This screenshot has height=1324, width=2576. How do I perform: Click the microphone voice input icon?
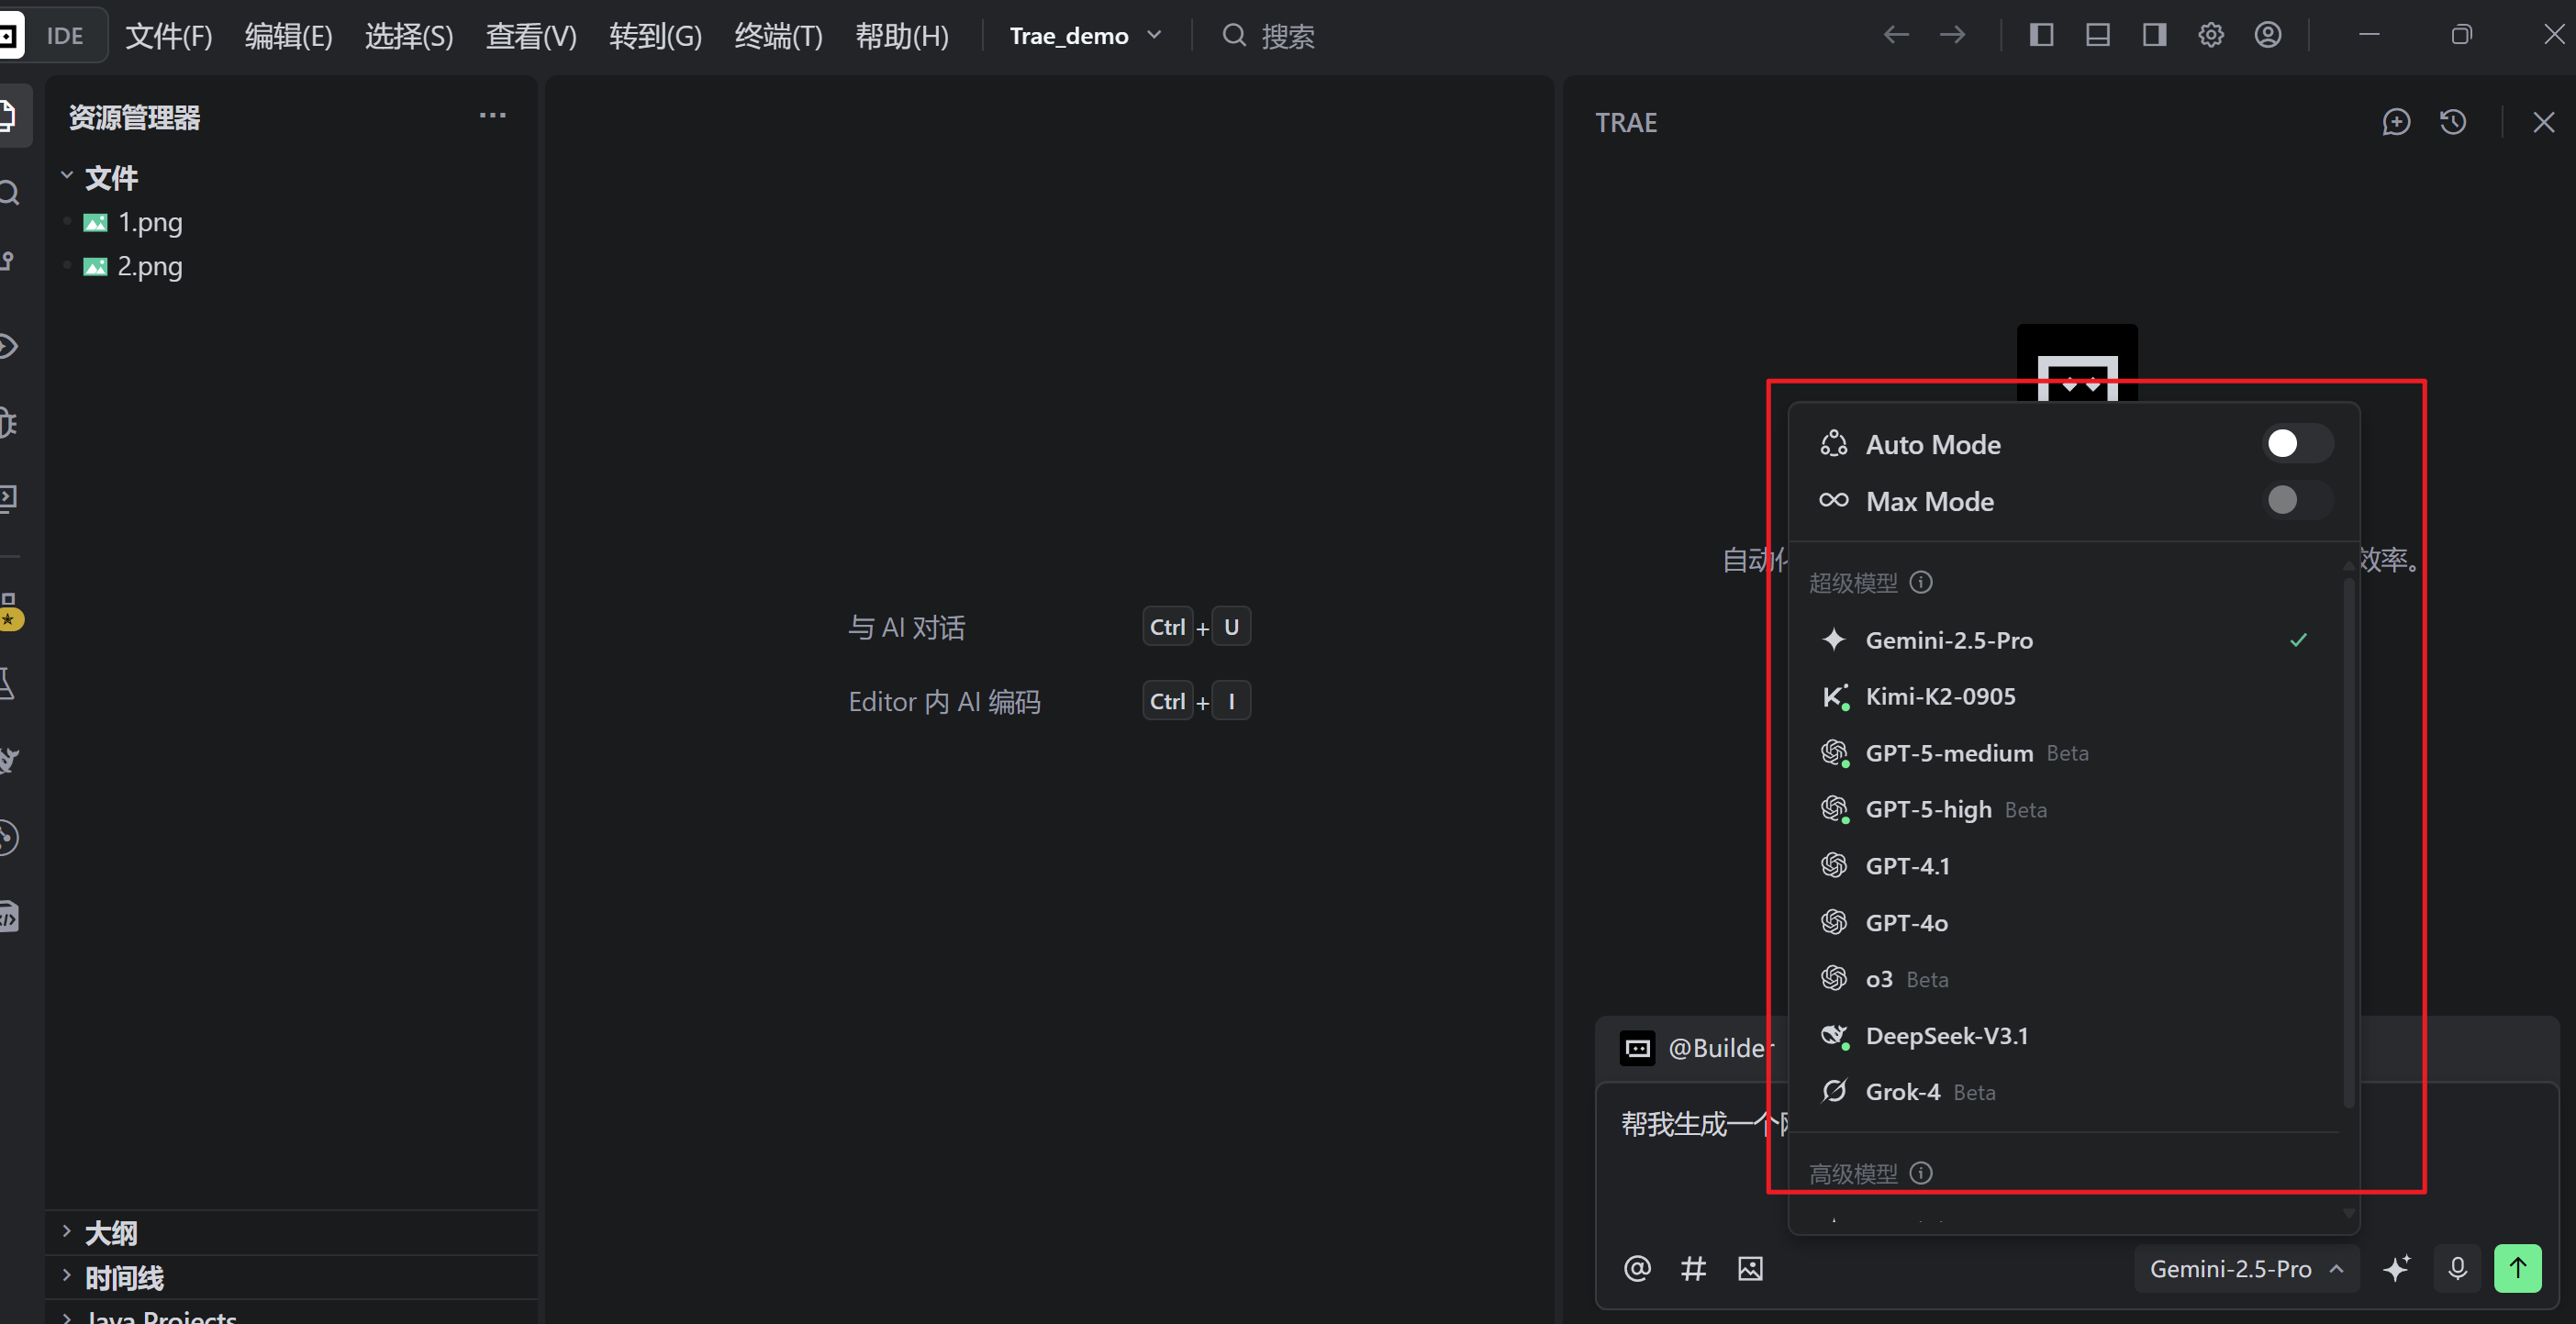[x=2457, y=1268]
